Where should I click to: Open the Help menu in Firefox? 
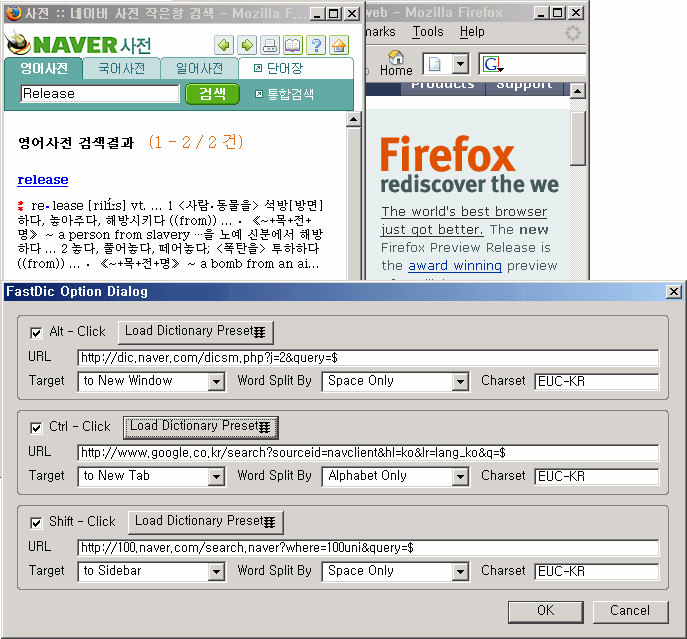pyautogui.click(x=472, y=32)
